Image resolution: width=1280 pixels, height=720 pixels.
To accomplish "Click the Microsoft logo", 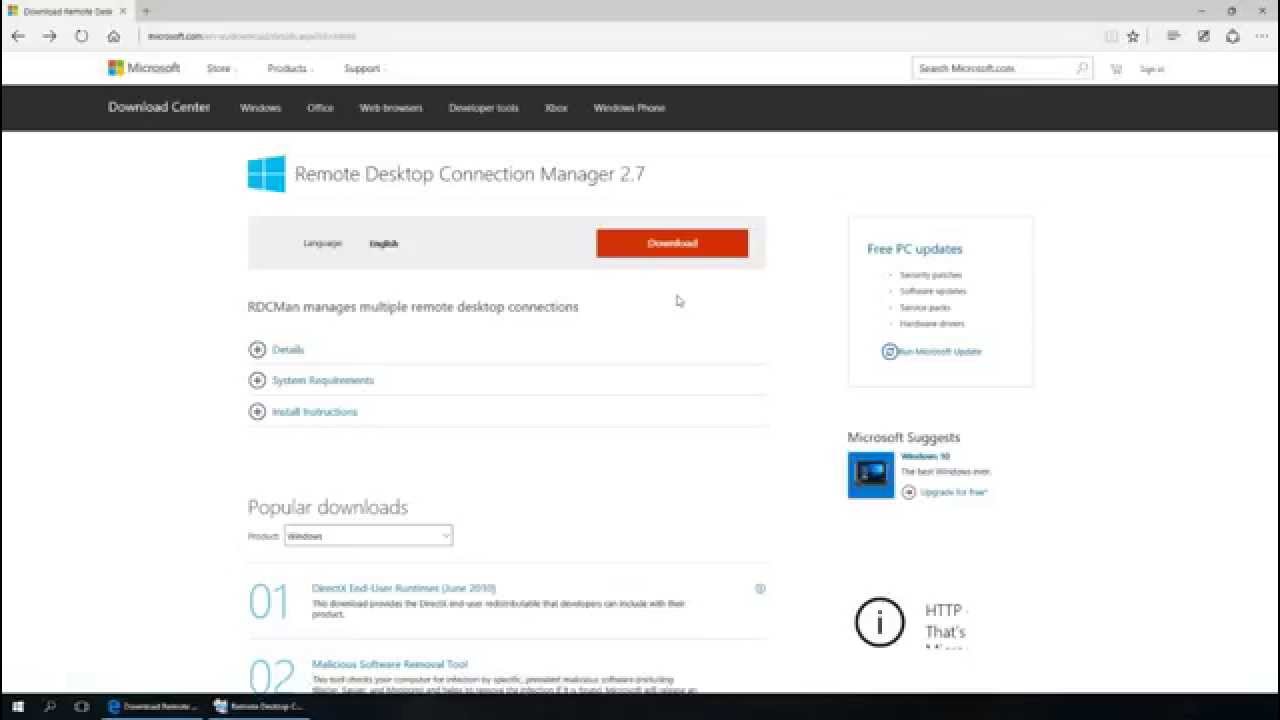I will (144, 68).
